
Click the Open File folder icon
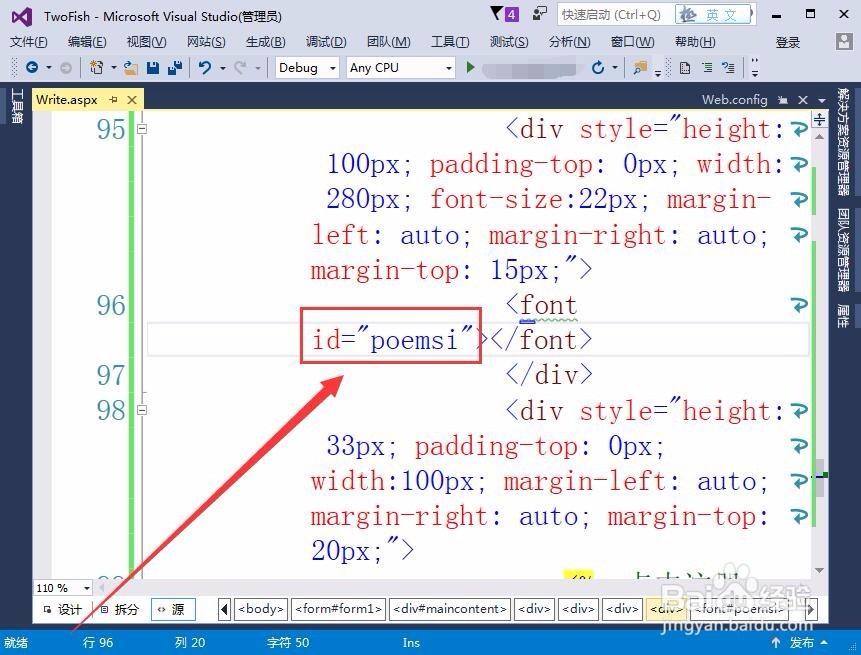click(x=130, y=68)
